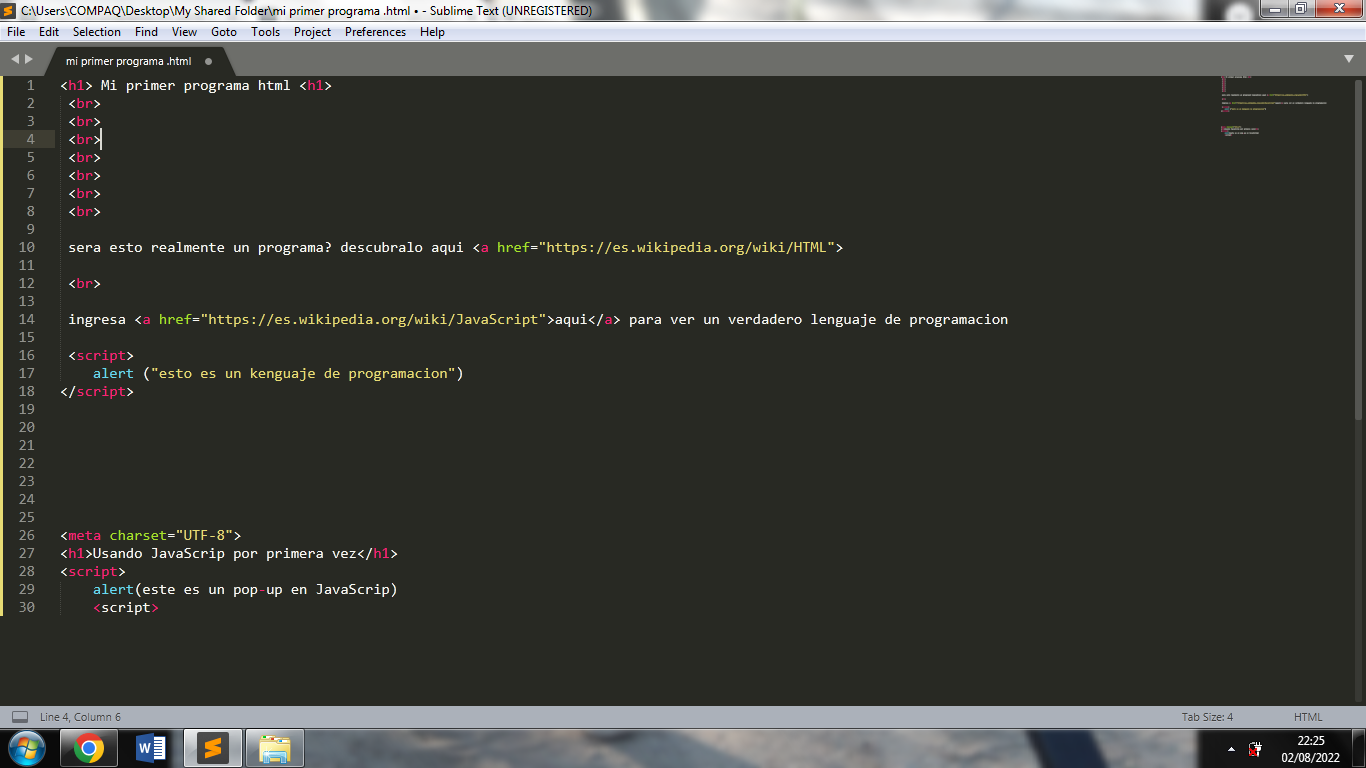Open the Edit menu
The width and height of the screenshot is (1366, 768).
click(x=49, y=32)
